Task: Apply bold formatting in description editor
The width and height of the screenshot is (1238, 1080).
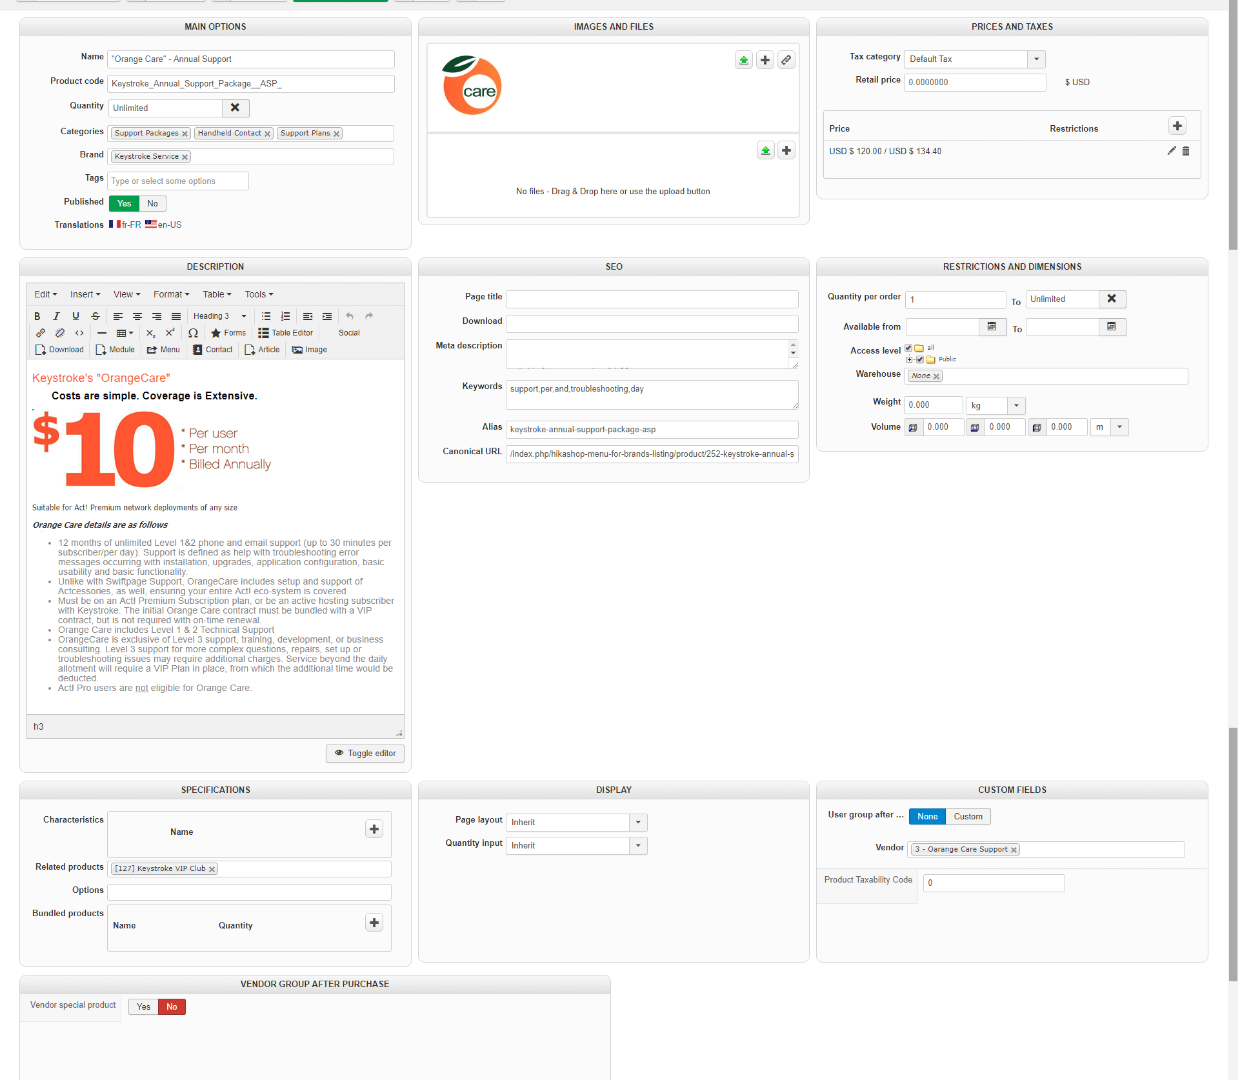Action: [x=37, y=316]
